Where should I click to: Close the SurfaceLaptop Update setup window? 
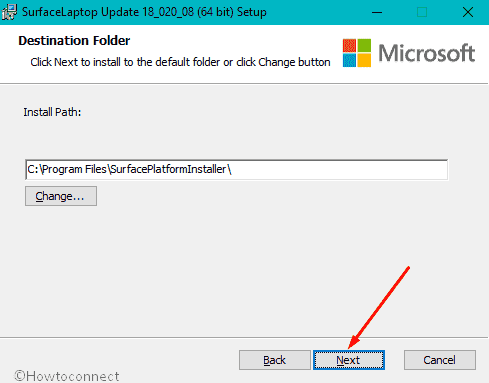[468, 13]
